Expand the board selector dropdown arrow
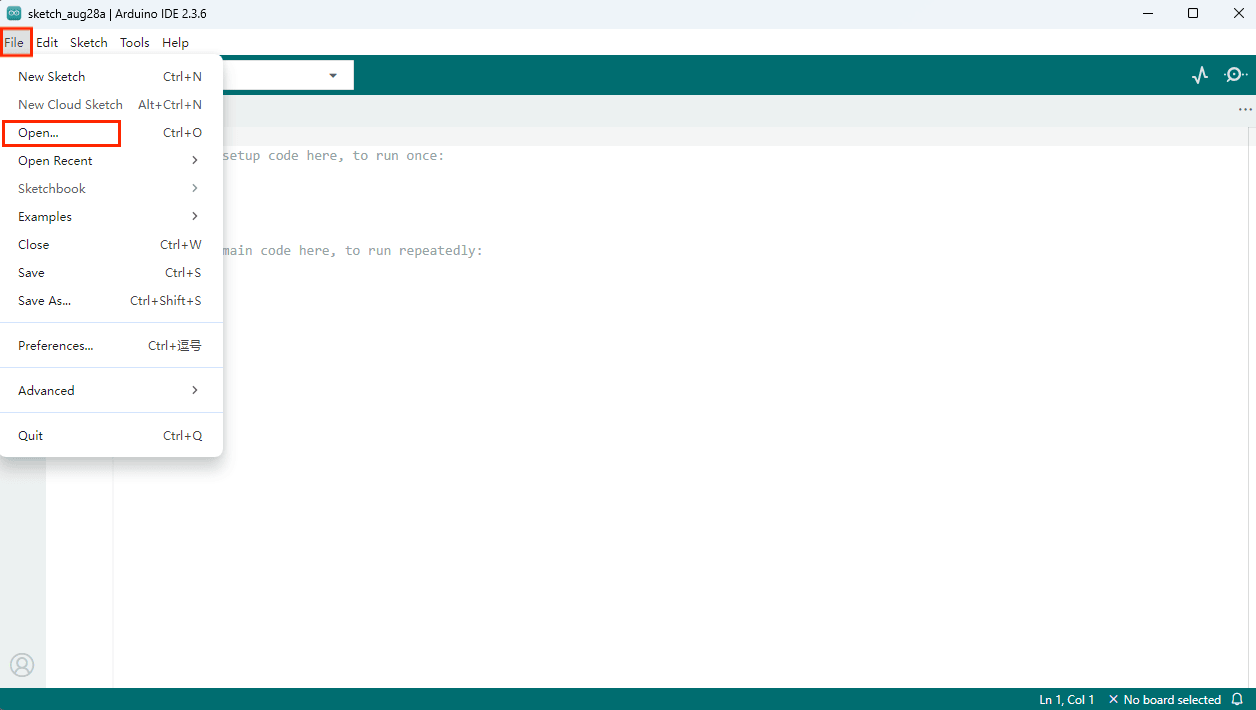The height and width of the screenshot is (710, 1256). [x=333, y=76]
